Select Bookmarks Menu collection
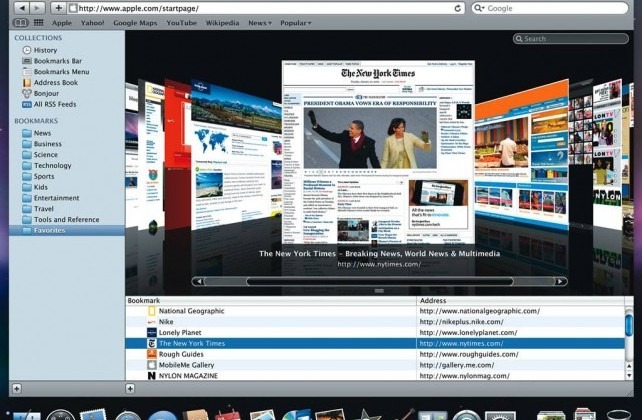The image size is (642, 420). click(61, 72)
